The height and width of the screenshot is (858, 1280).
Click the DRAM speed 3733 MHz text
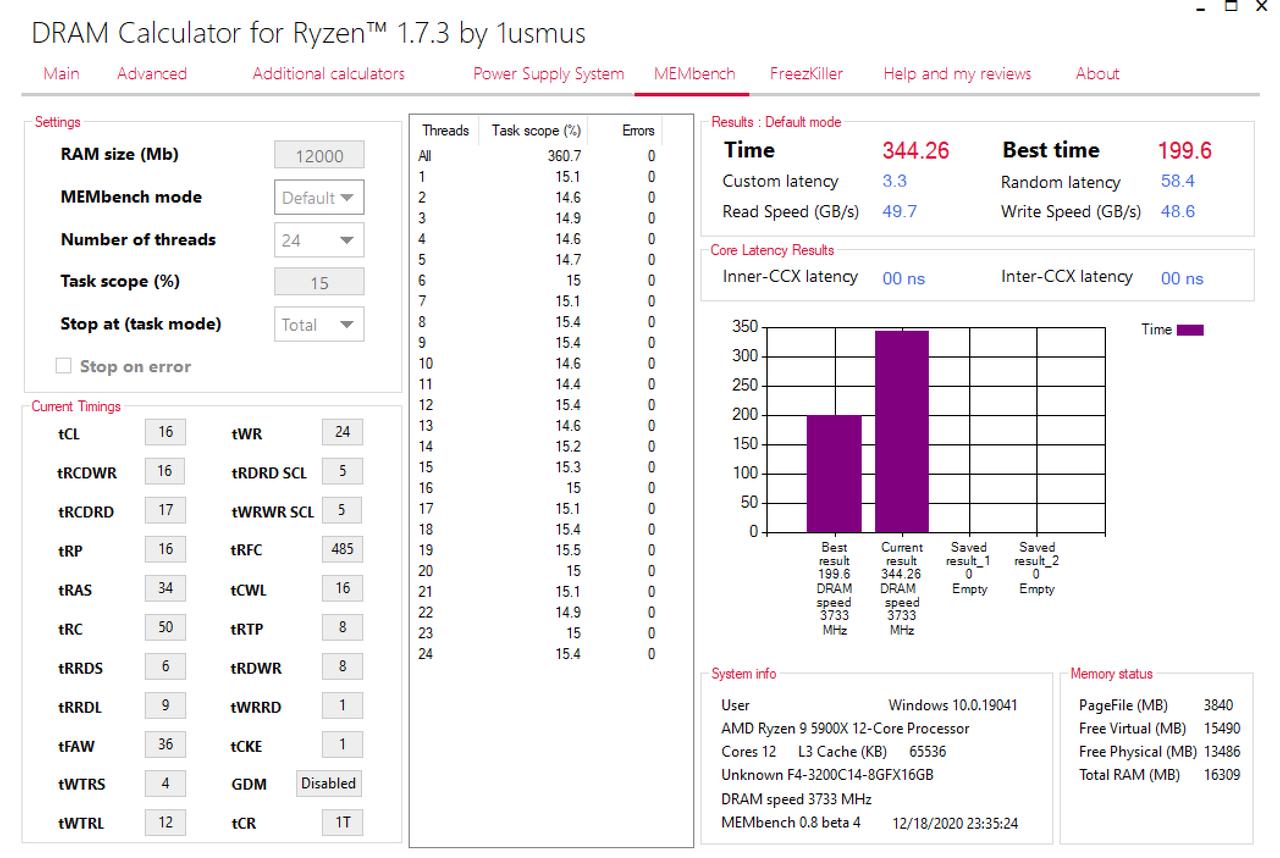[796, 799]
